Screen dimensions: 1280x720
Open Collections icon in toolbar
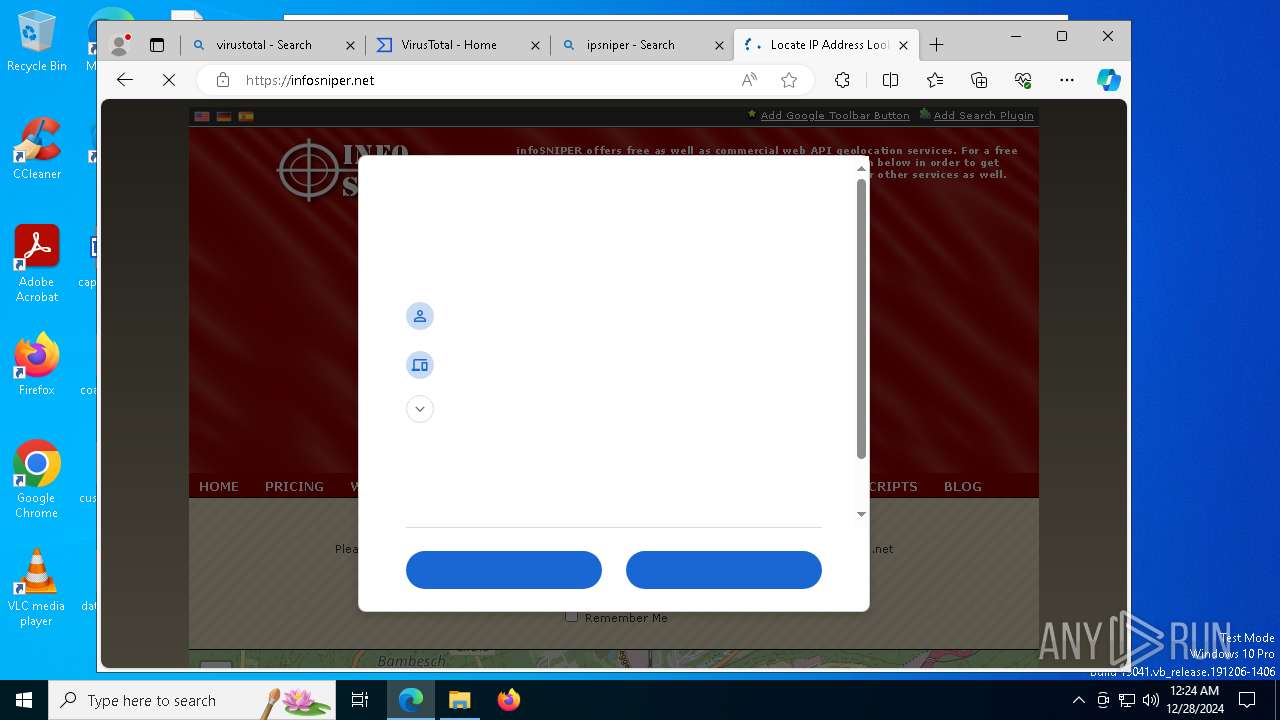[x=979, y=80]
